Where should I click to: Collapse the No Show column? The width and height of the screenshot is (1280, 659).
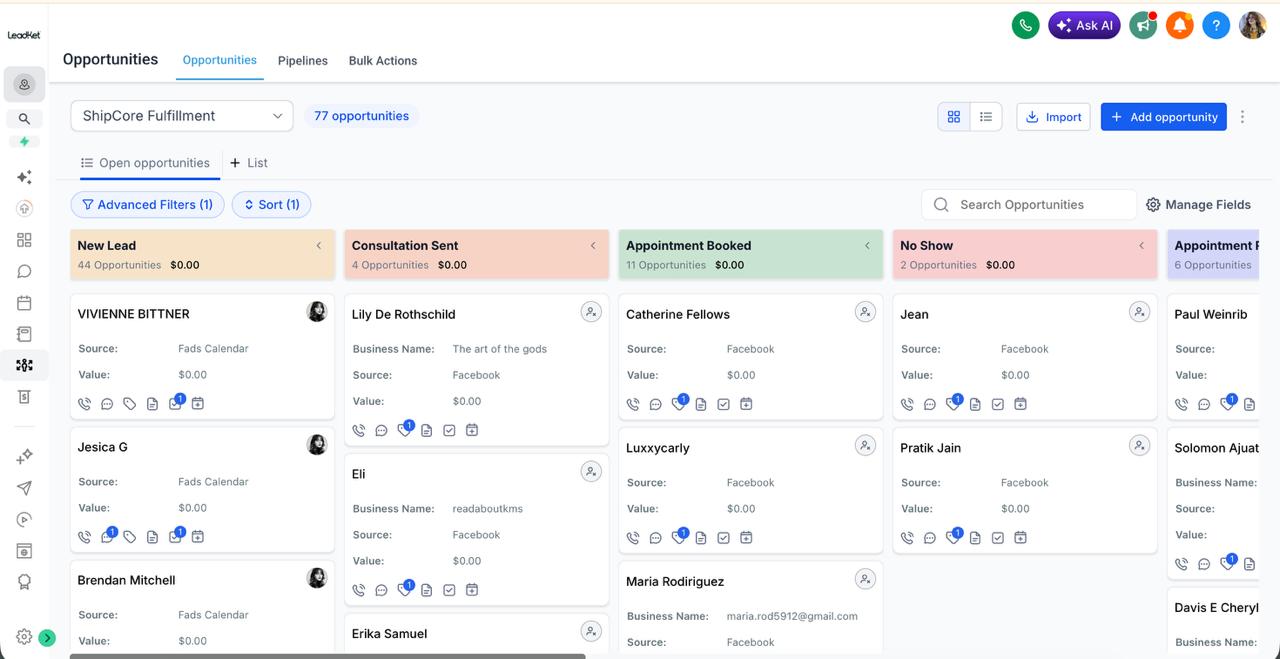click(x=1141, y=245)
